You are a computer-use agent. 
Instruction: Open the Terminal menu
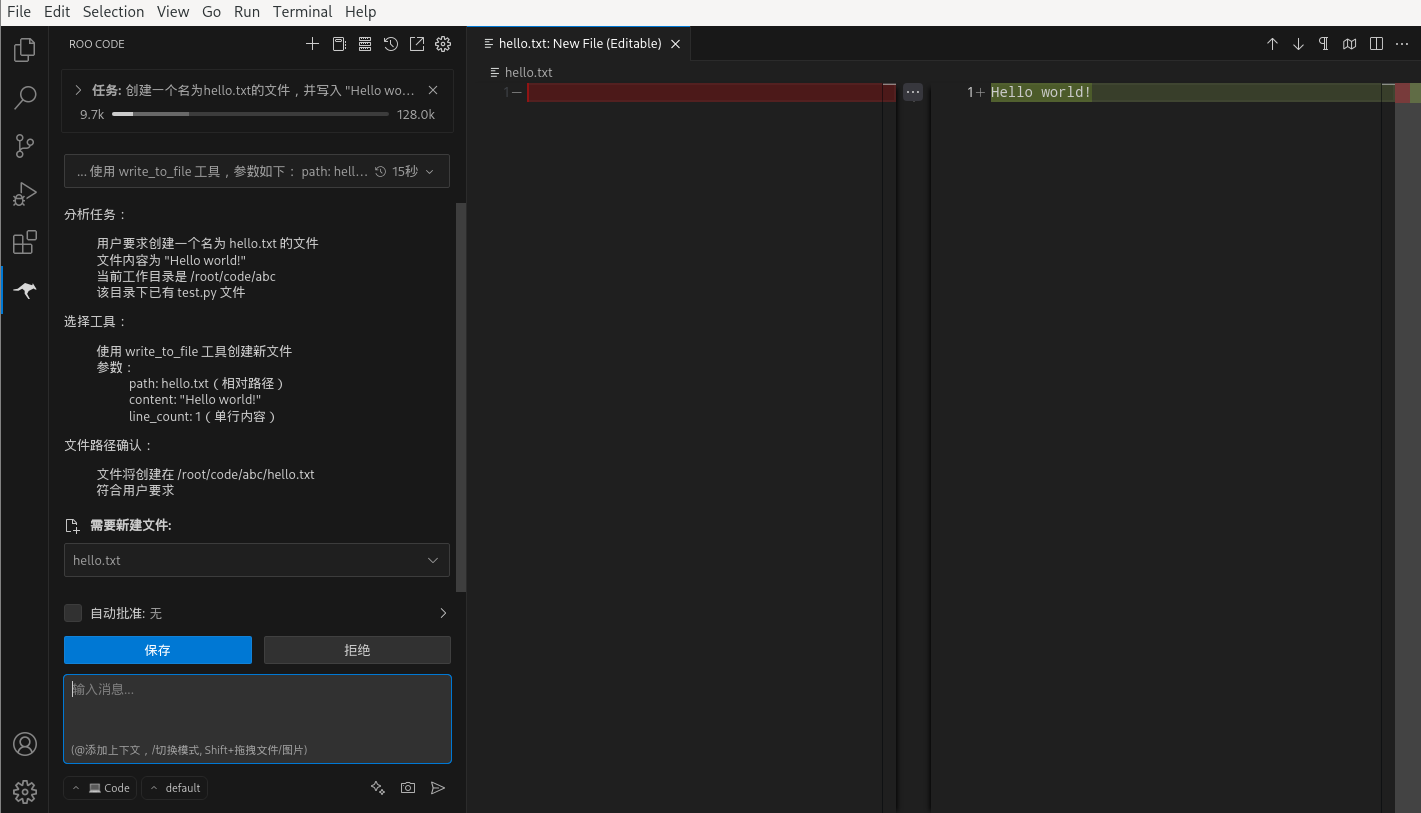pos(302,12)
